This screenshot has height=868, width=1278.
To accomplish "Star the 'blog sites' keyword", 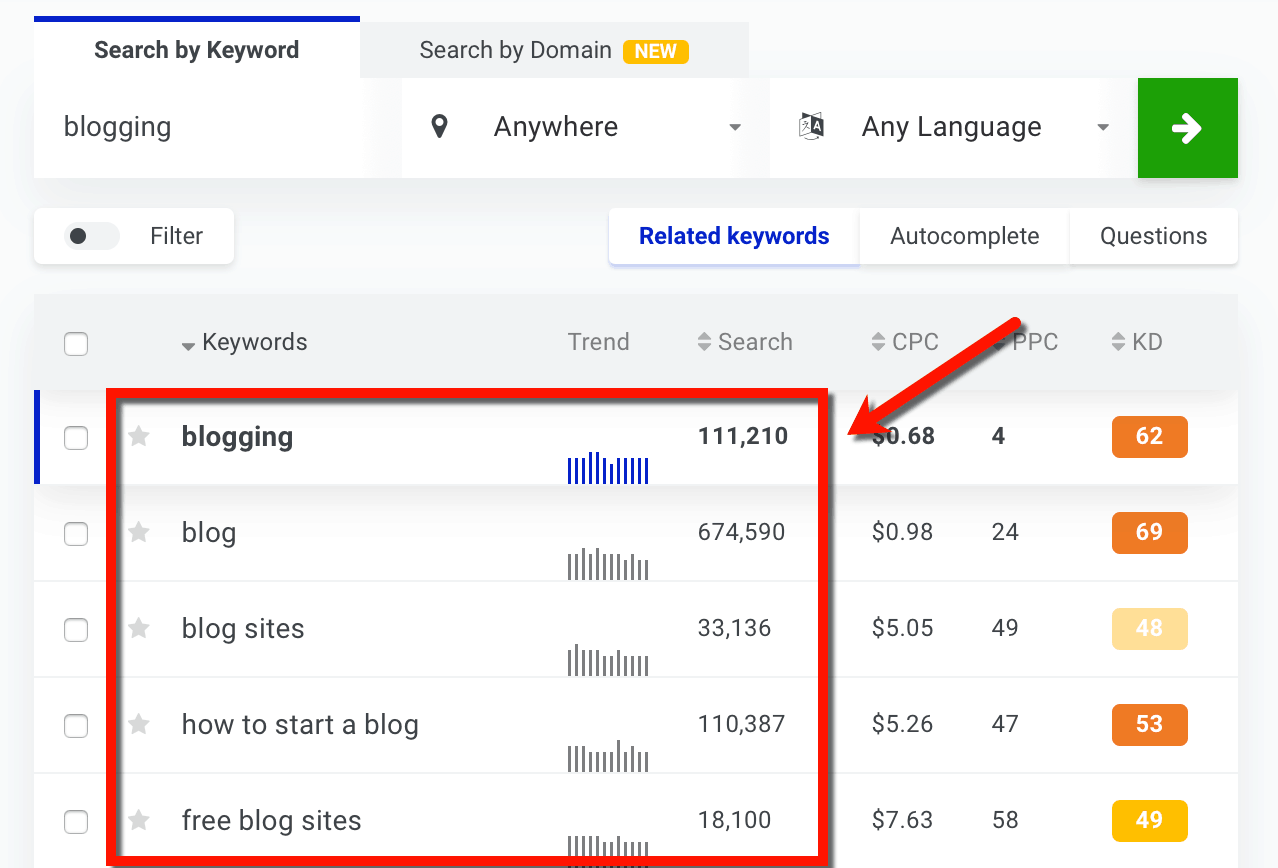I will pyautogui.click(x=139, y=629).
